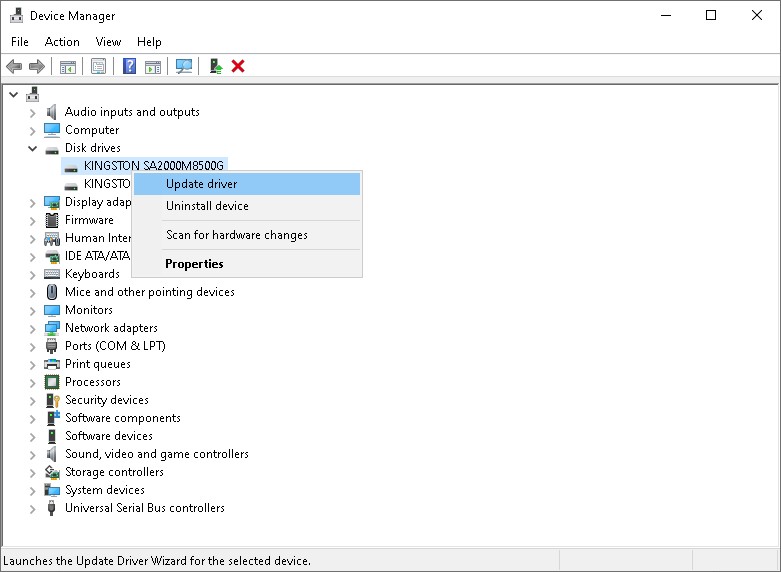Select the Display adapters category label
This screenshot has width=781, height=572.
pos(98,202)
